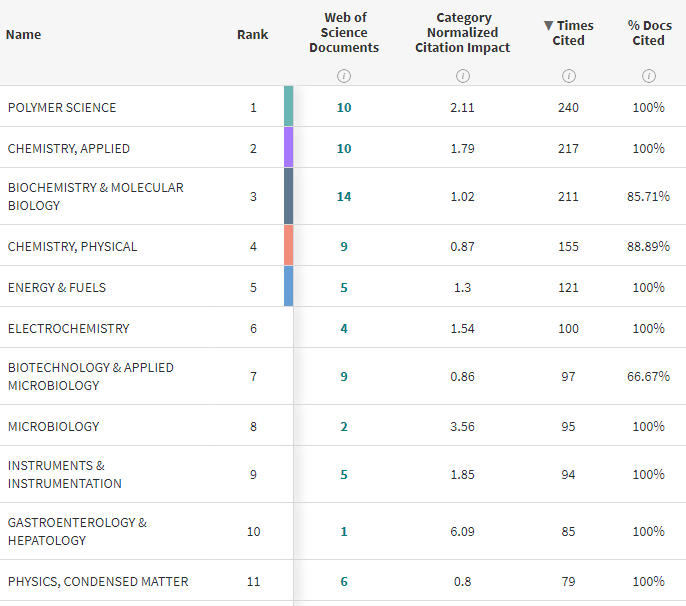Click info icon under Times Cited
Image resolution: width=686 pixels, height=606 pixels.
(568, 76)
